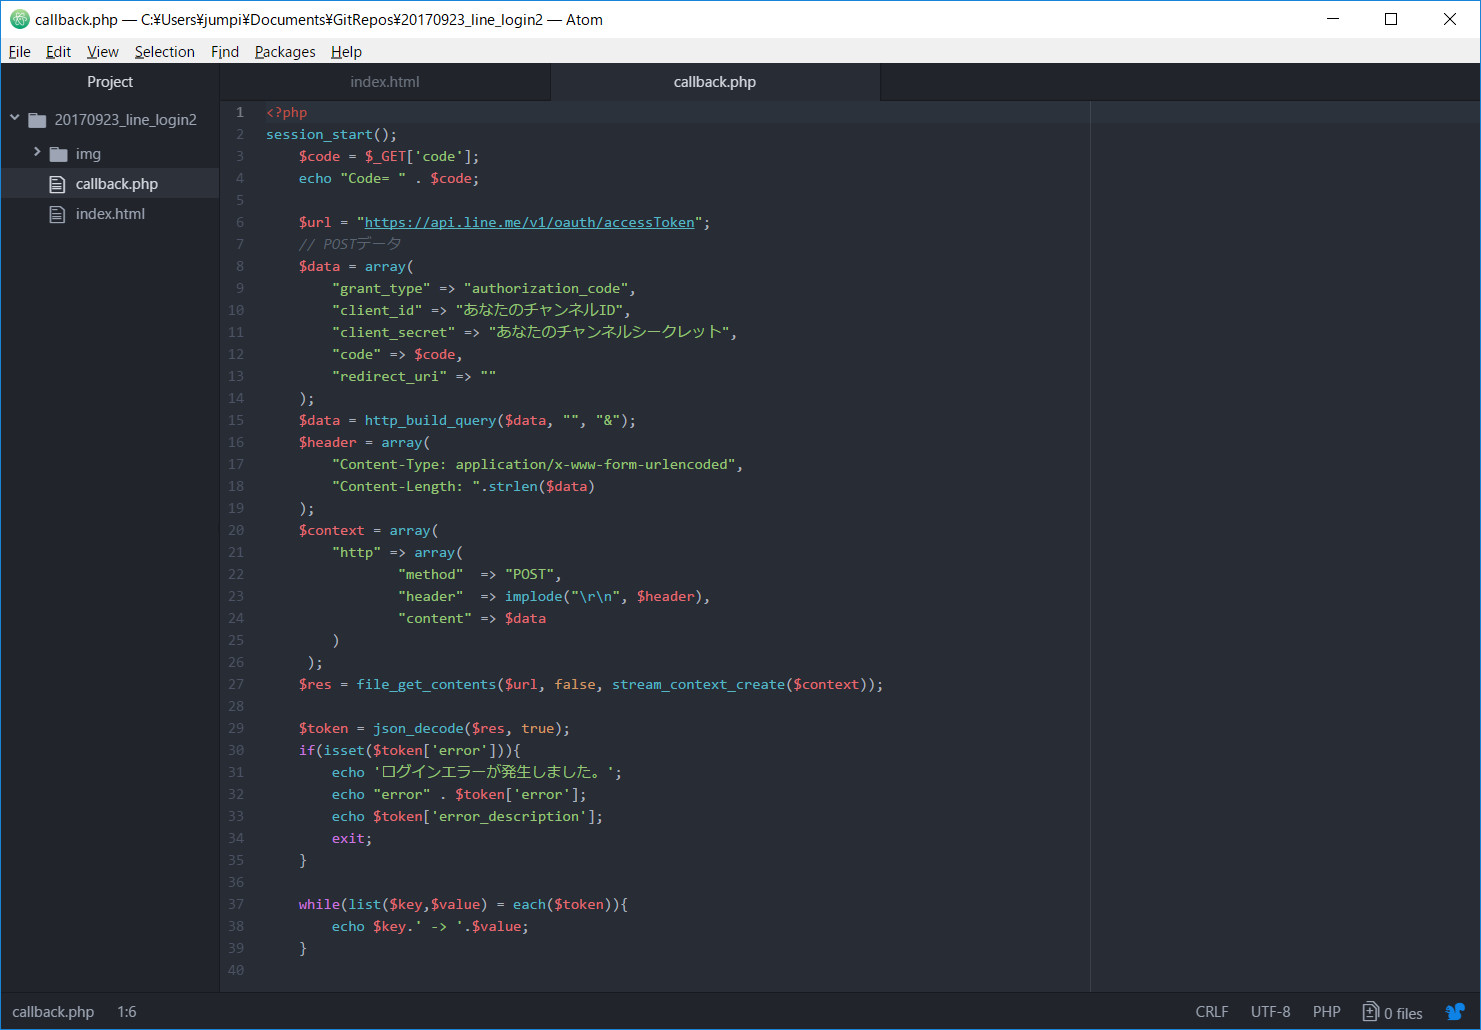Click the UTF-8 encoding selector
The image size is (1481, 1030).
(1270, 1012)
